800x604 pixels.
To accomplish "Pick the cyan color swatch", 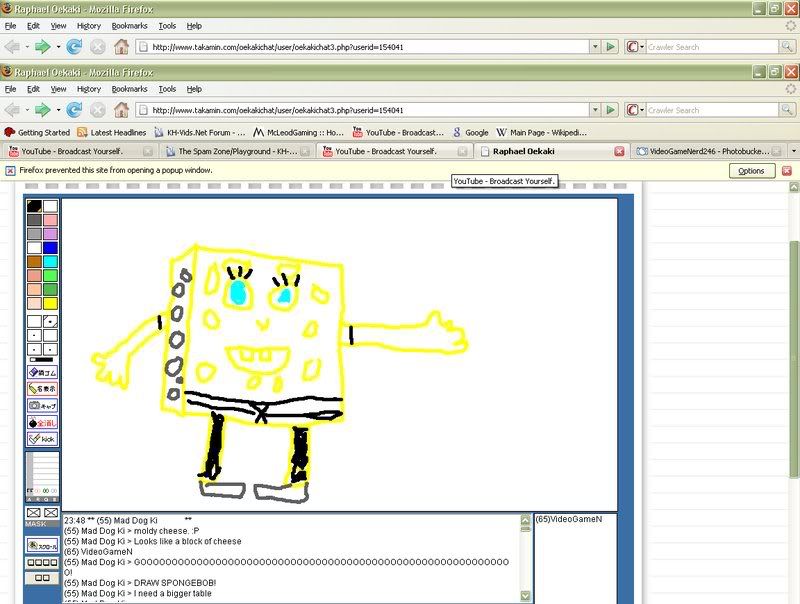I will pyautogui.click(x=50, y=261).
